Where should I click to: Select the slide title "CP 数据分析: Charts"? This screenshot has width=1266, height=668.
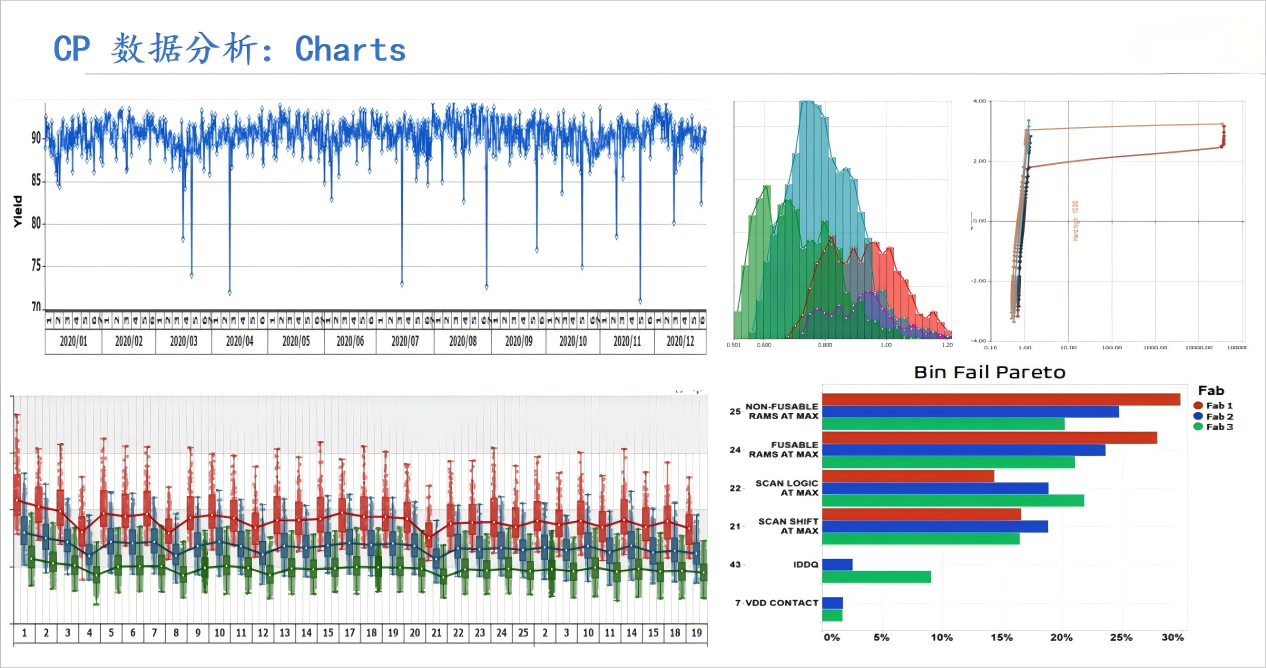coord(229,49)
